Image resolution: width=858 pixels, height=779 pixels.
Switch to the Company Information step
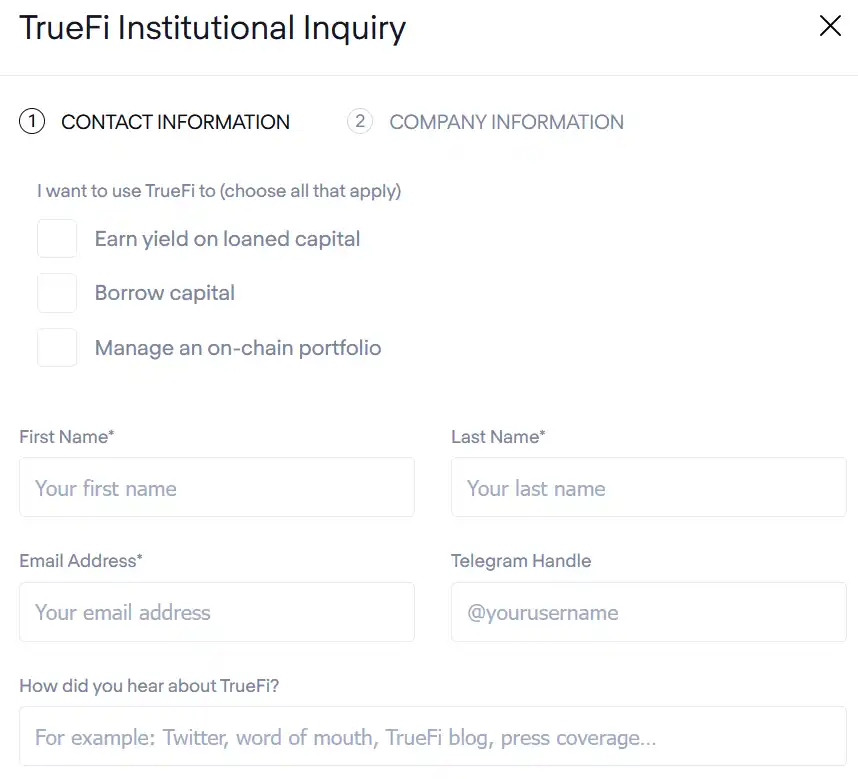coord(506,122)
